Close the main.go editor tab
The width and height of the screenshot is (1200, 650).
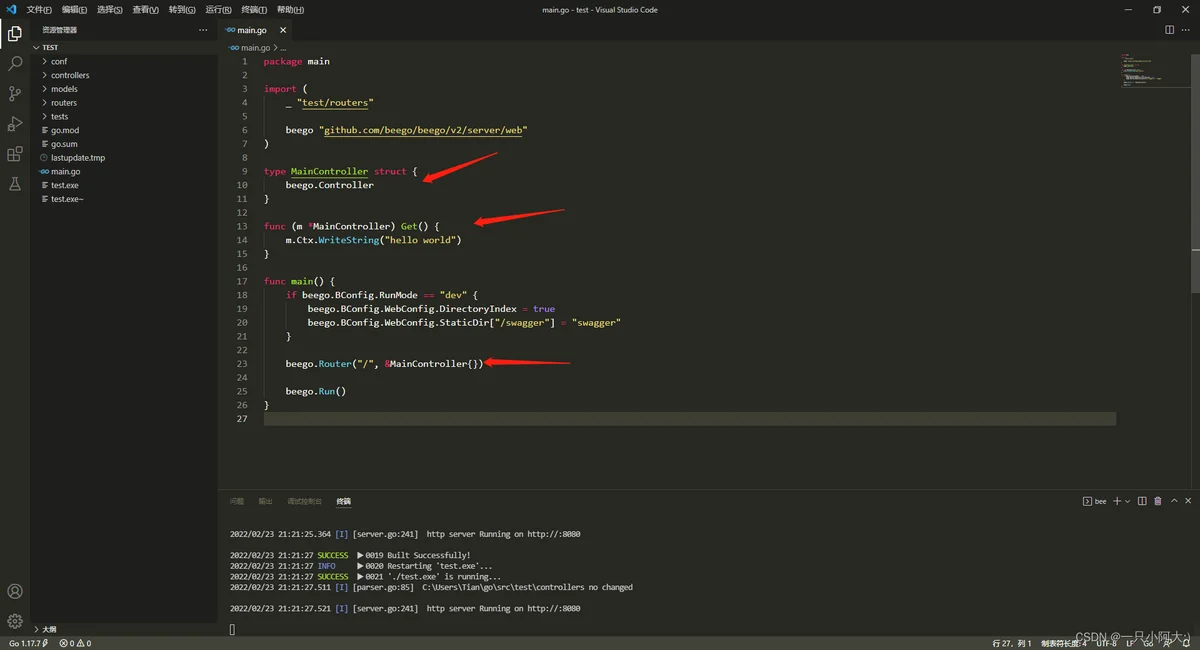(283, 30)
